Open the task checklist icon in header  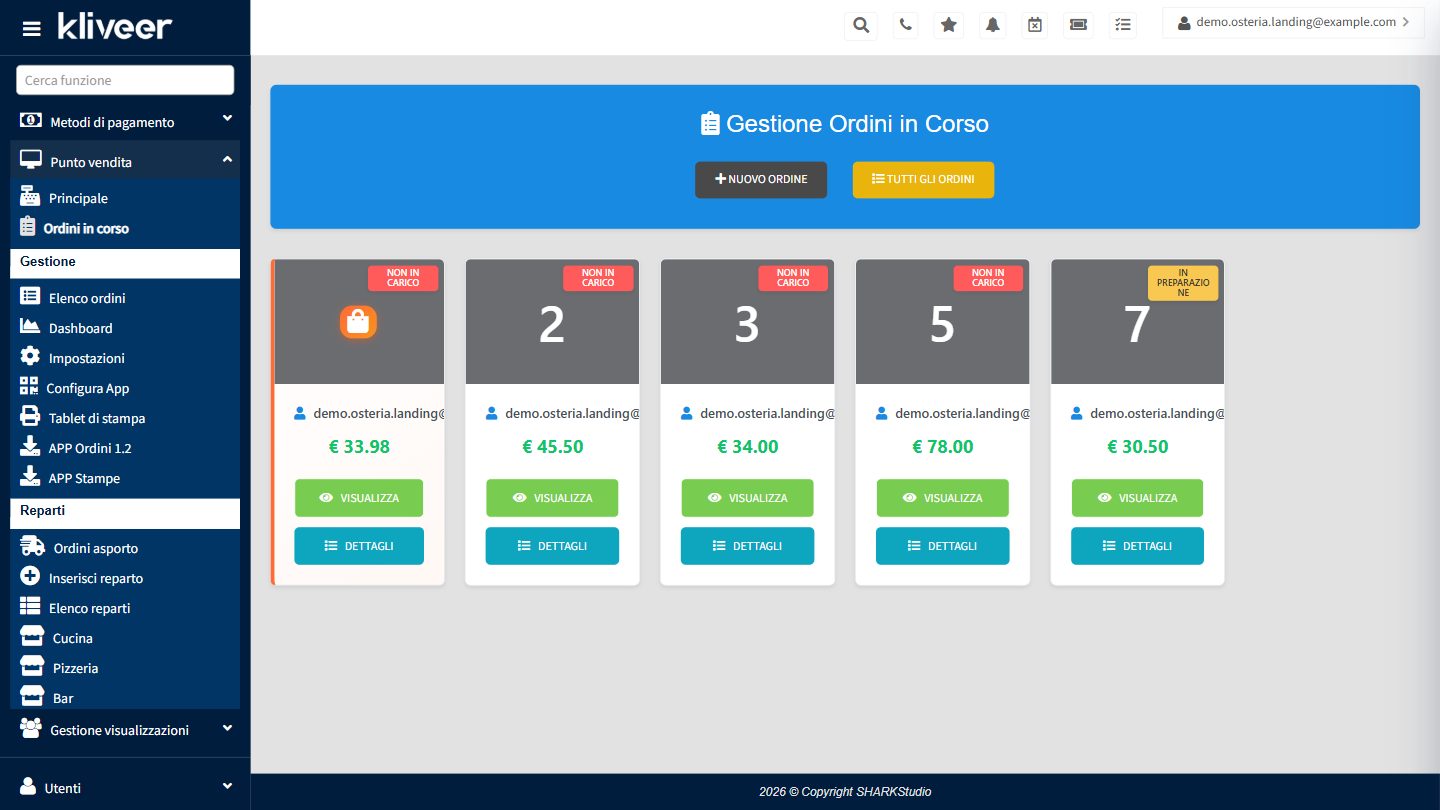(1123, 25)
